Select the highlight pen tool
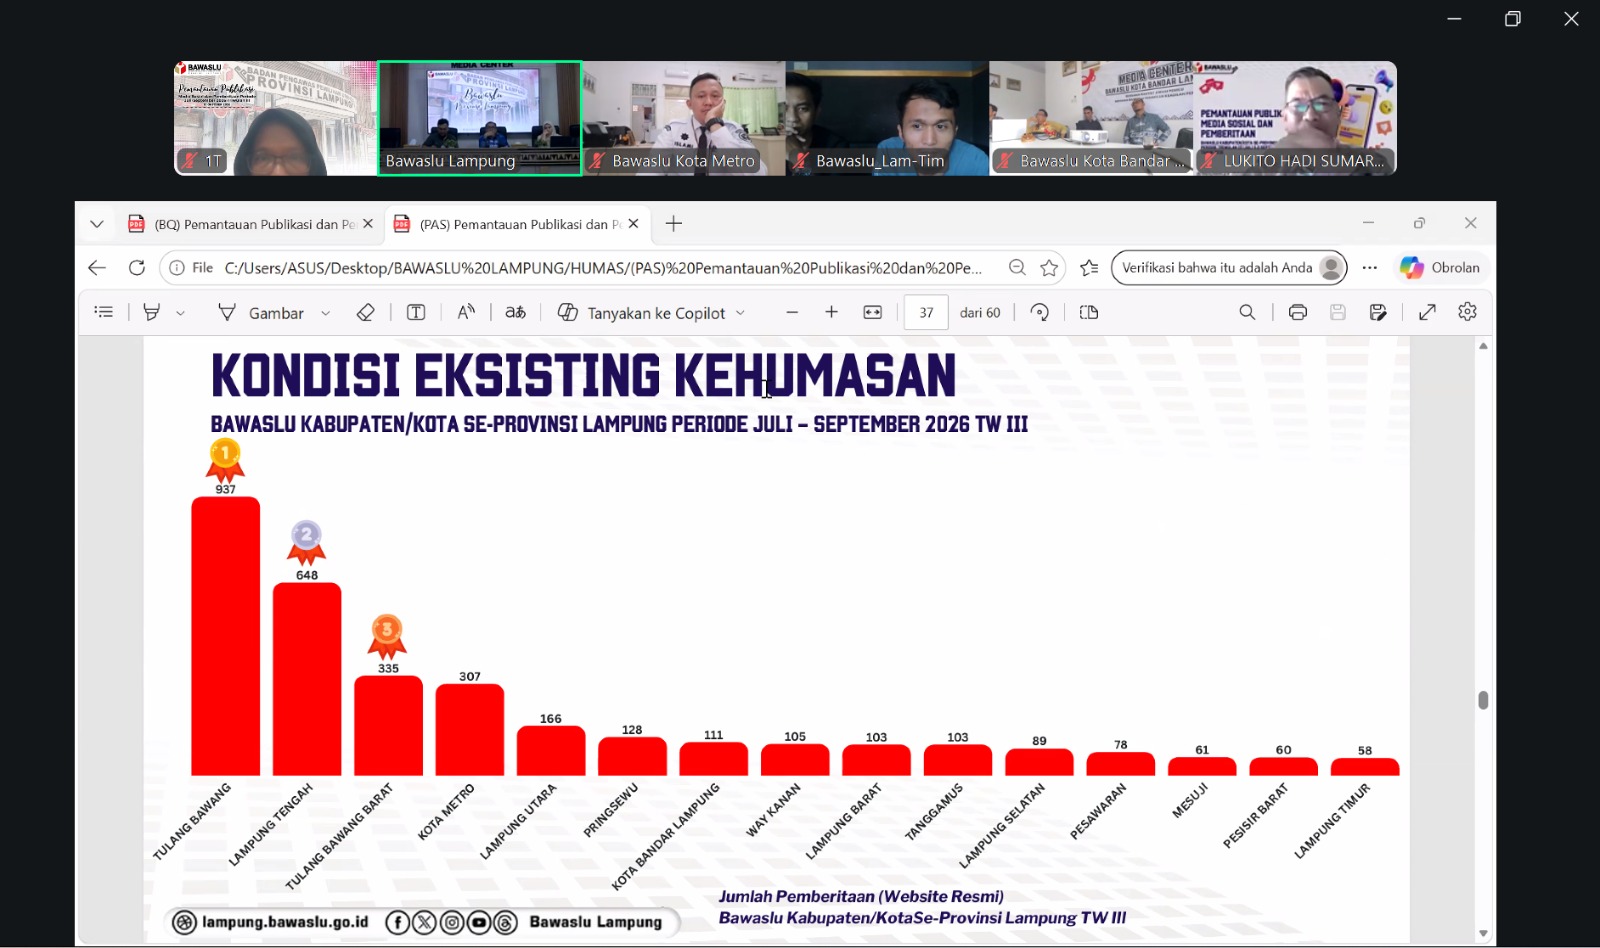This screenshot has width=1600, height=948. click(152, 312)
